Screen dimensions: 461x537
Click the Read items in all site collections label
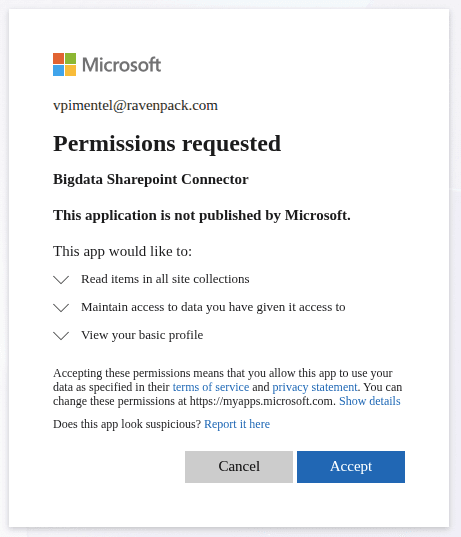click(165, 279)
